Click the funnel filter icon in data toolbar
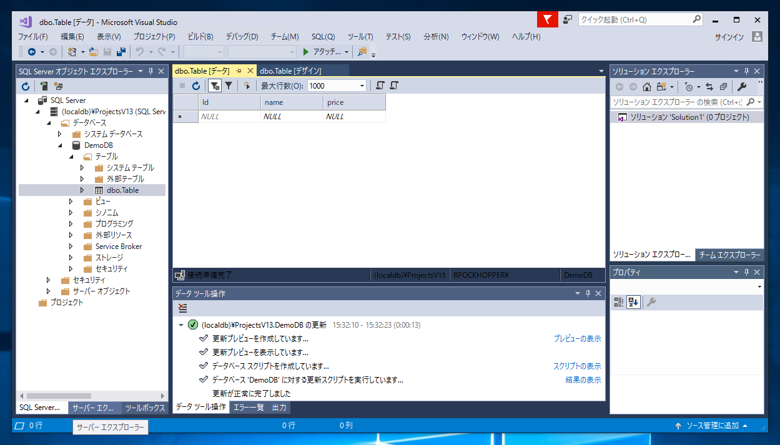This screenshot has width=780, height=445. point(228,86)
